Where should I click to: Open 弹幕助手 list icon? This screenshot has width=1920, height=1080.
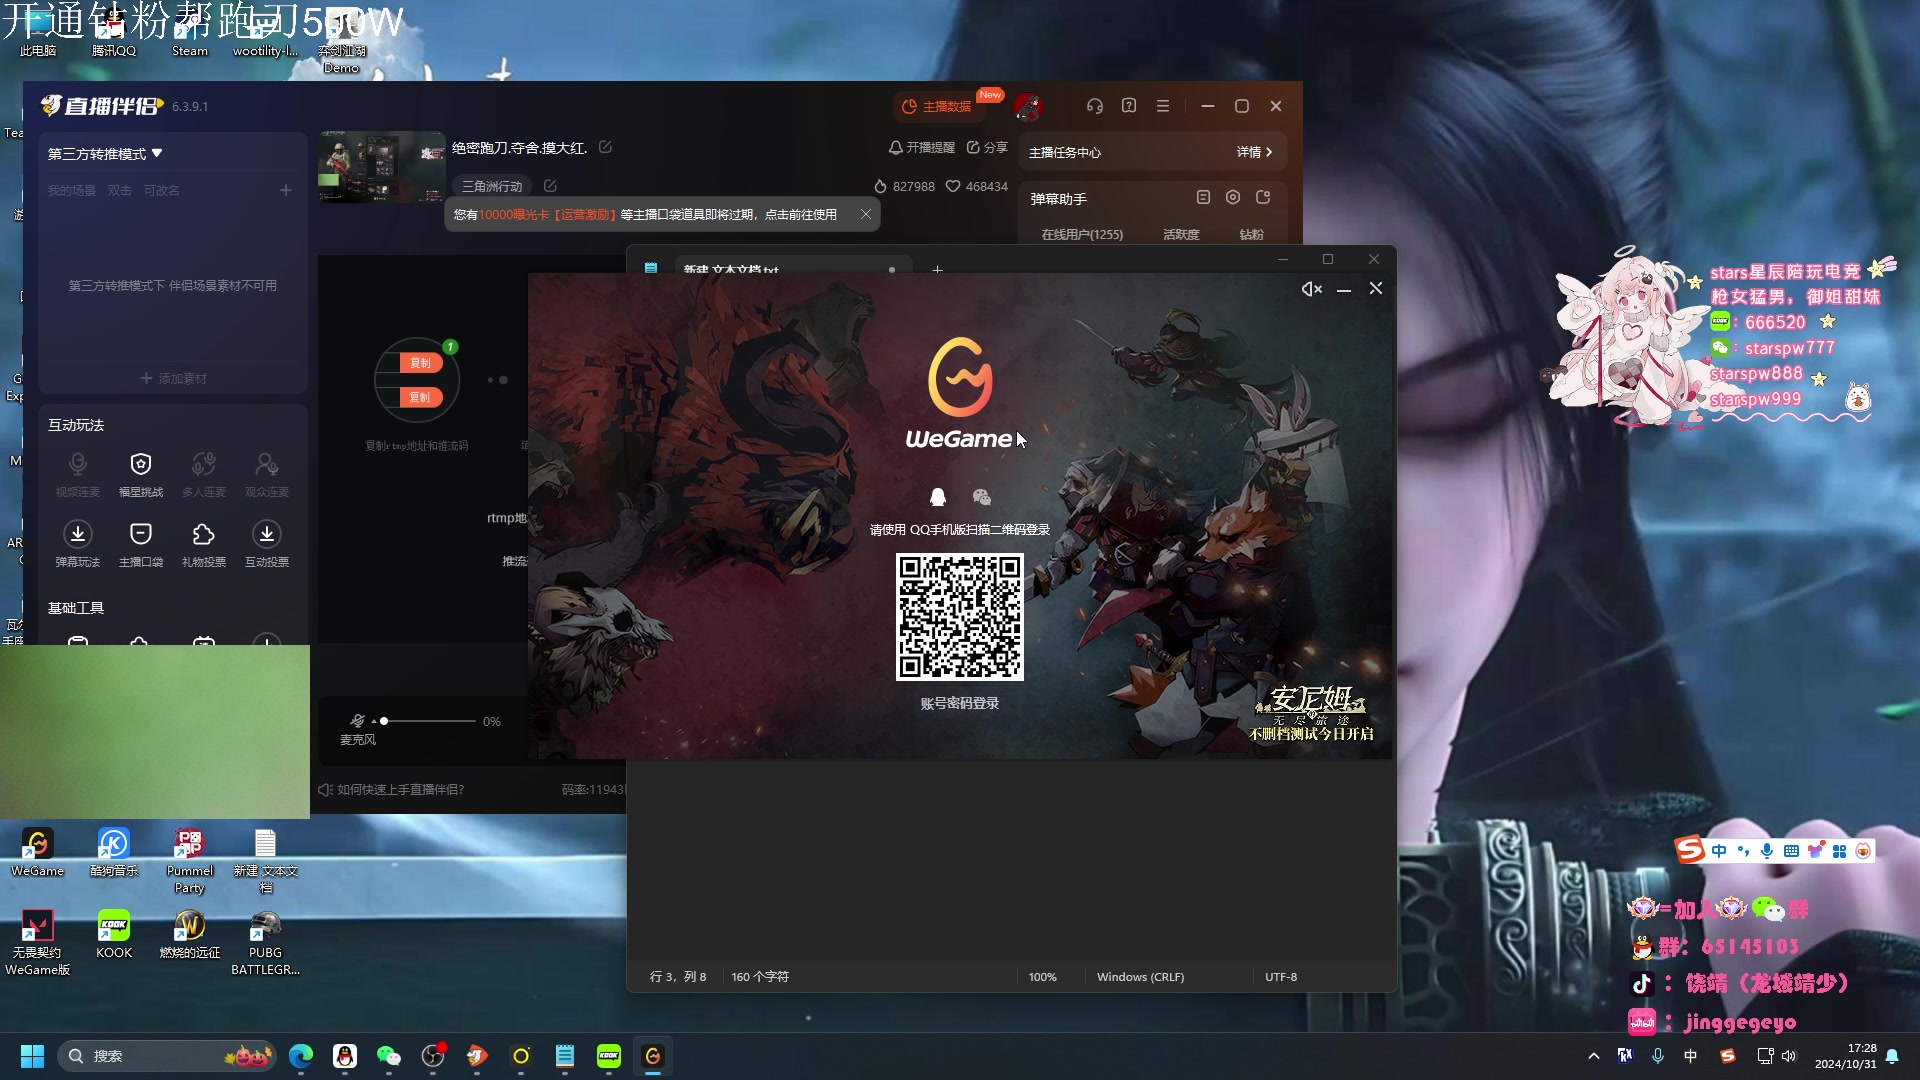tap(1203, 198)
